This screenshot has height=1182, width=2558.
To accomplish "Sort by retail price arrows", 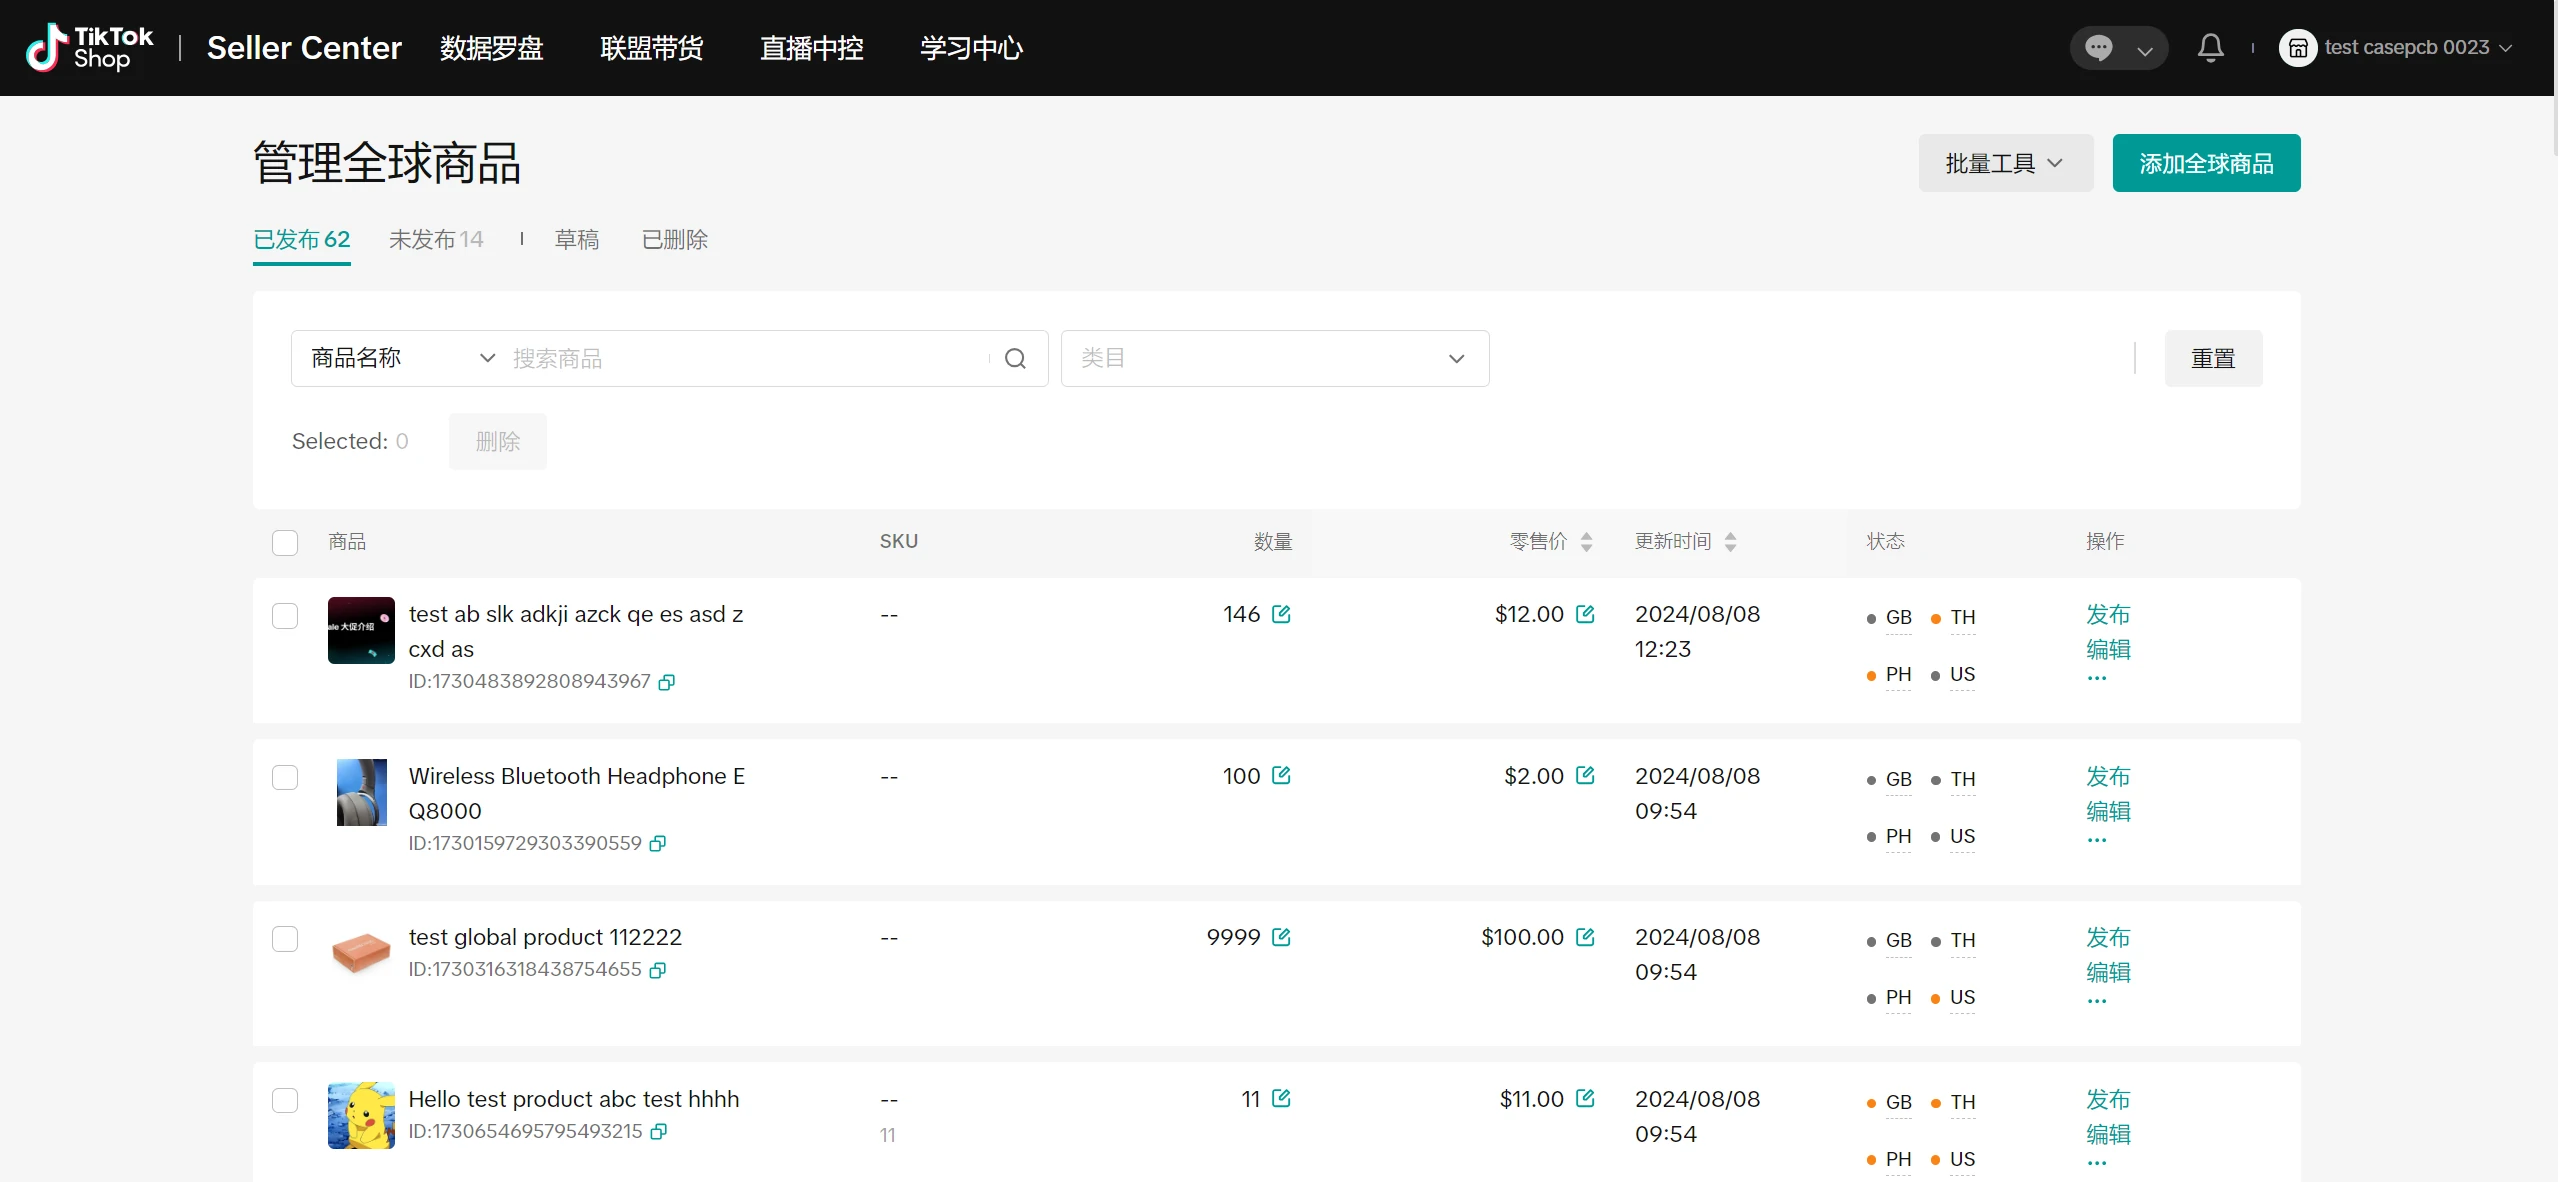I will point(1586,542).
